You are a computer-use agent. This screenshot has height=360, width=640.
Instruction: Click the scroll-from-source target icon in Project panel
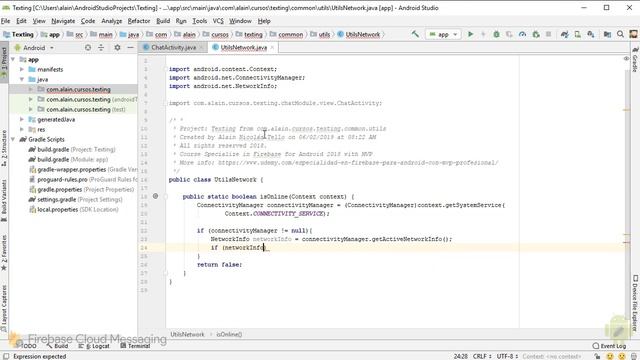[x=88, y=48]
